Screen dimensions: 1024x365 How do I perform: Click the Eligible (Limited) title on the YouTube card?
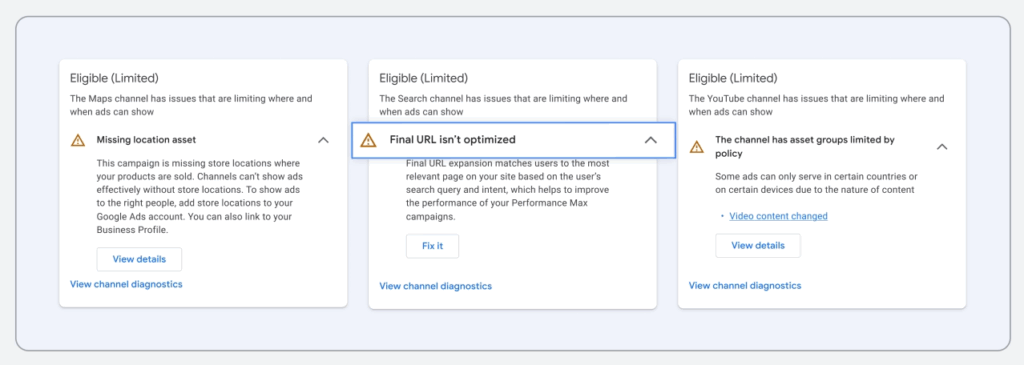(733, 78)
